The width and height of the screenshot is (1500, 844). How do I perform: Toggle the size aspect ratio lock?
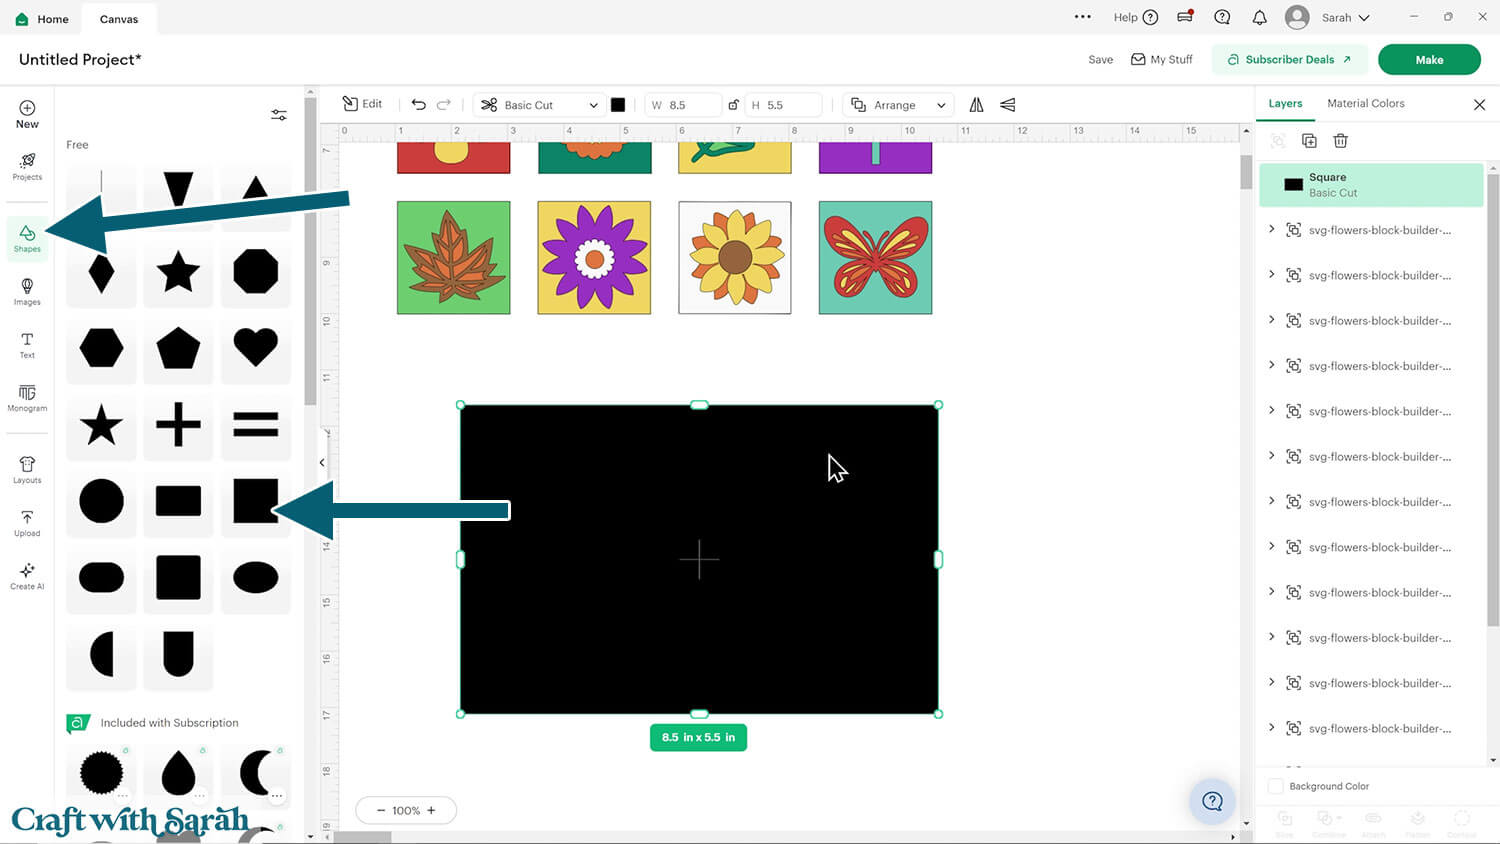[x=734, y=105]
